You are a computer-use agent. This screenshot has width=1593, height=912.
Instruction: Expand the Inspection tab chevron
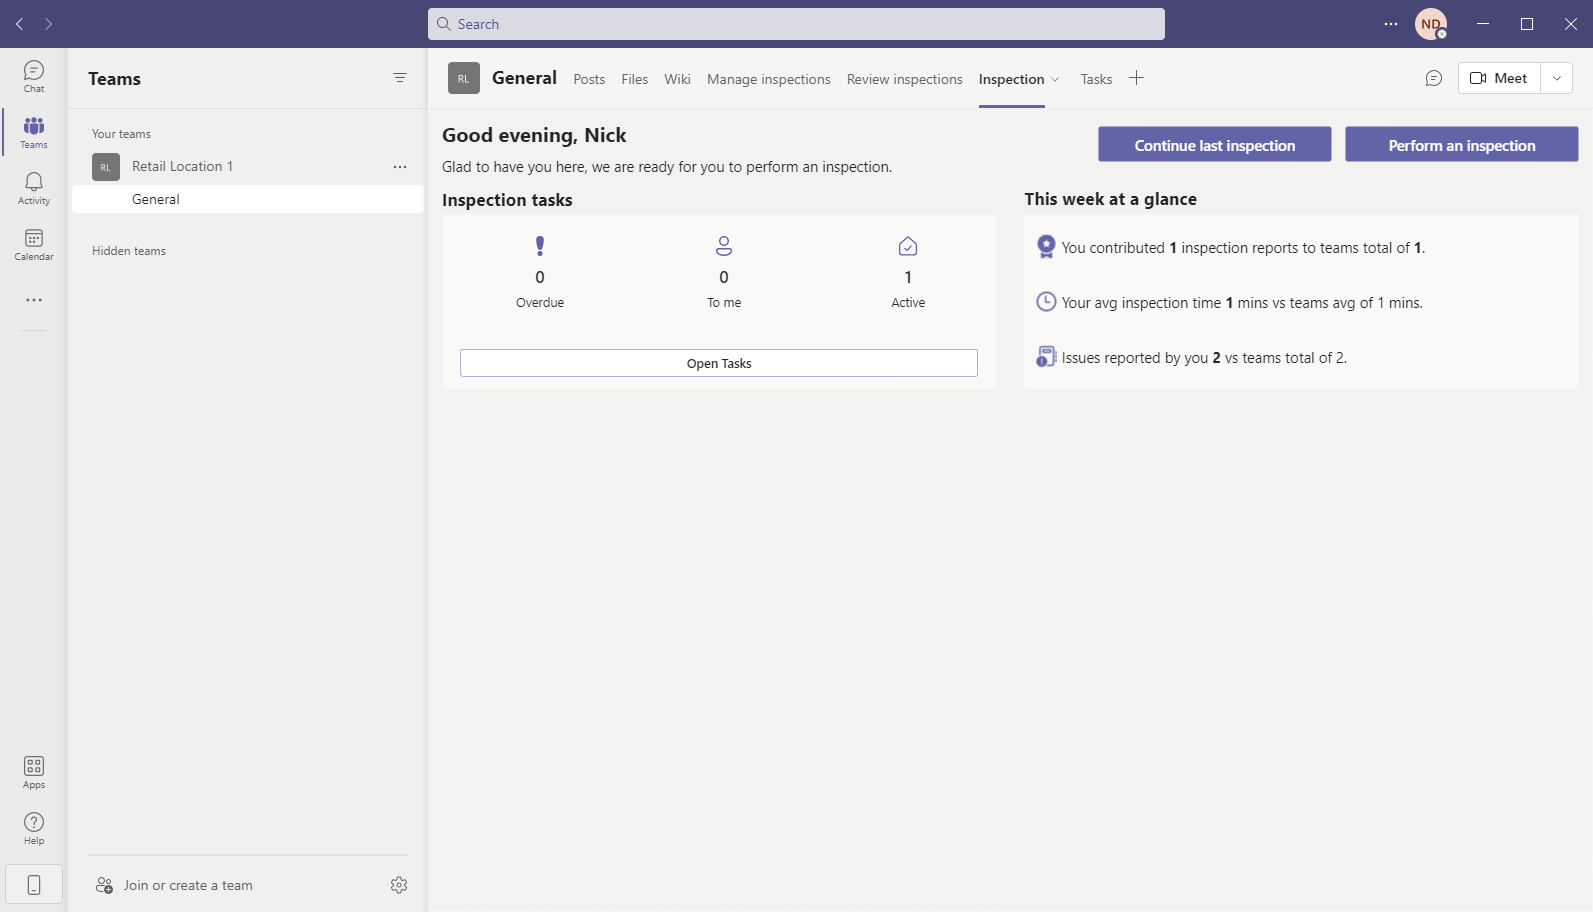[x=1055, y=79]
